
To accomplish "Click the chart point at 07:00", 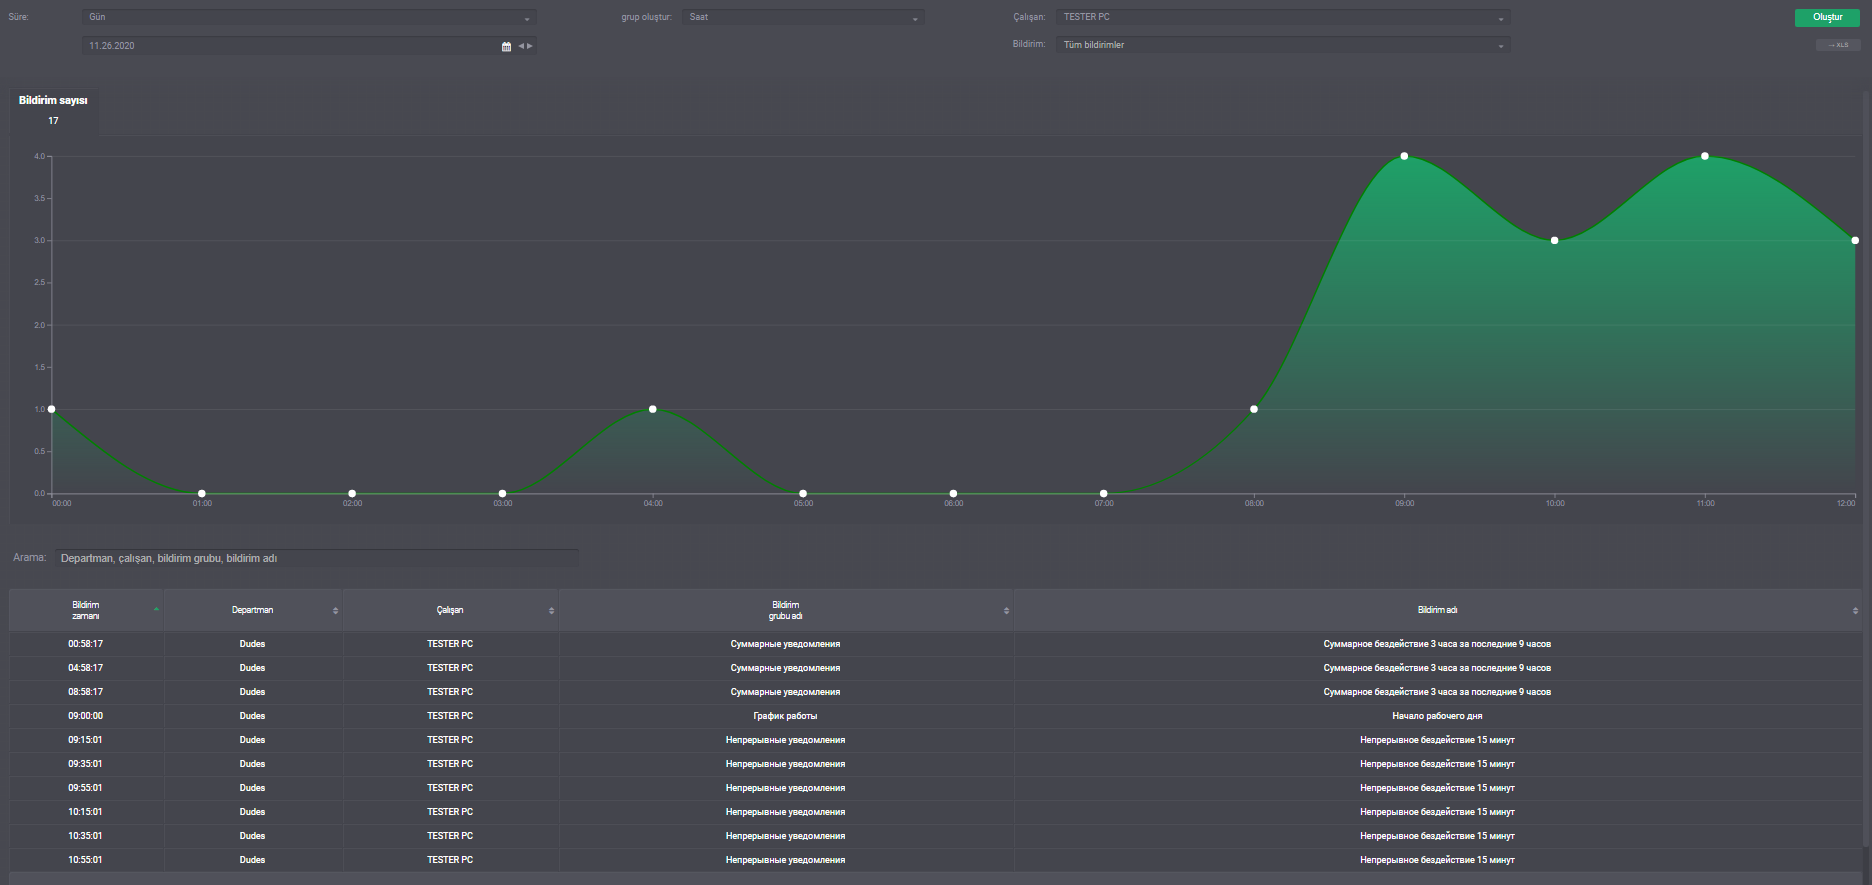I will coord(1104,493).
